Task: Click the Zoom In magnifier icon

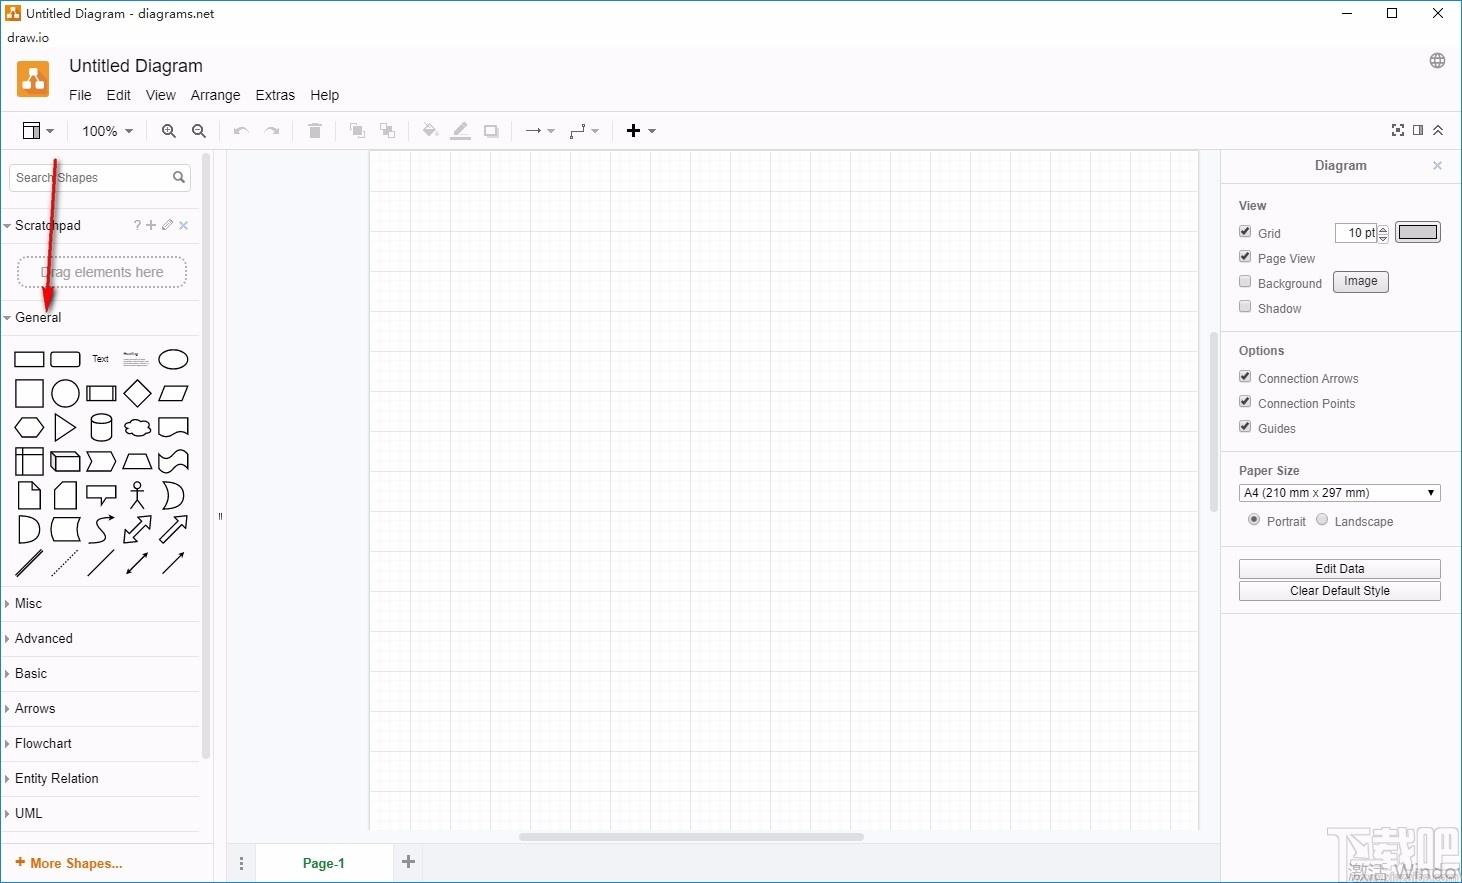Action: click(x=169, y=131)
